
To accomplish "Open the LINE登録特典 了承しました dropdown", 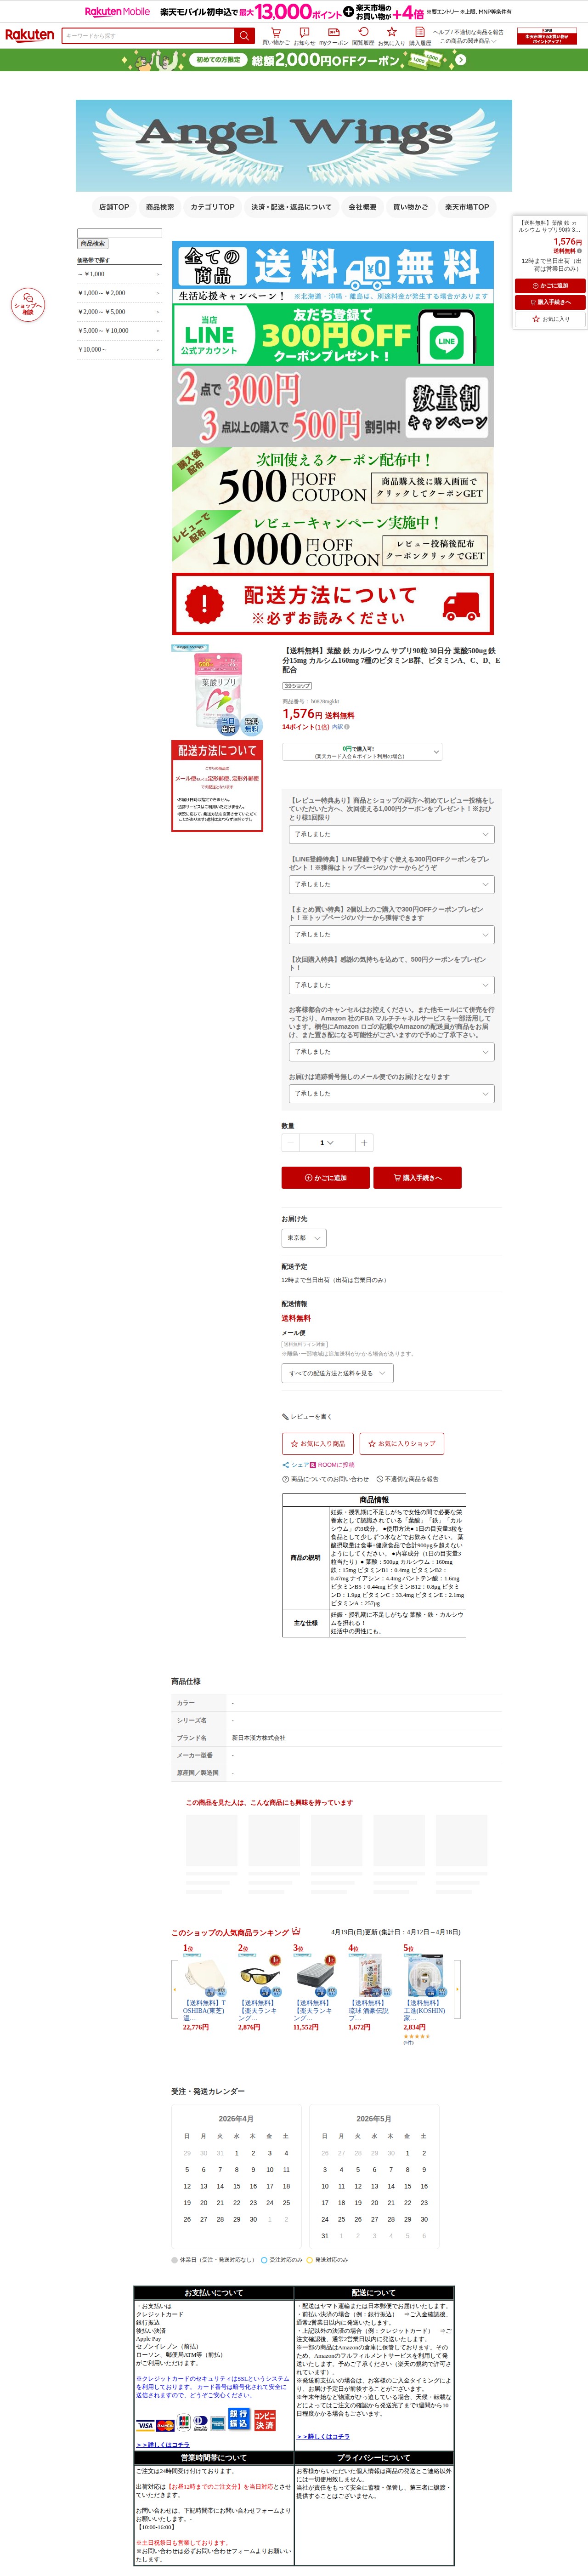I will [x=391, y=884].
